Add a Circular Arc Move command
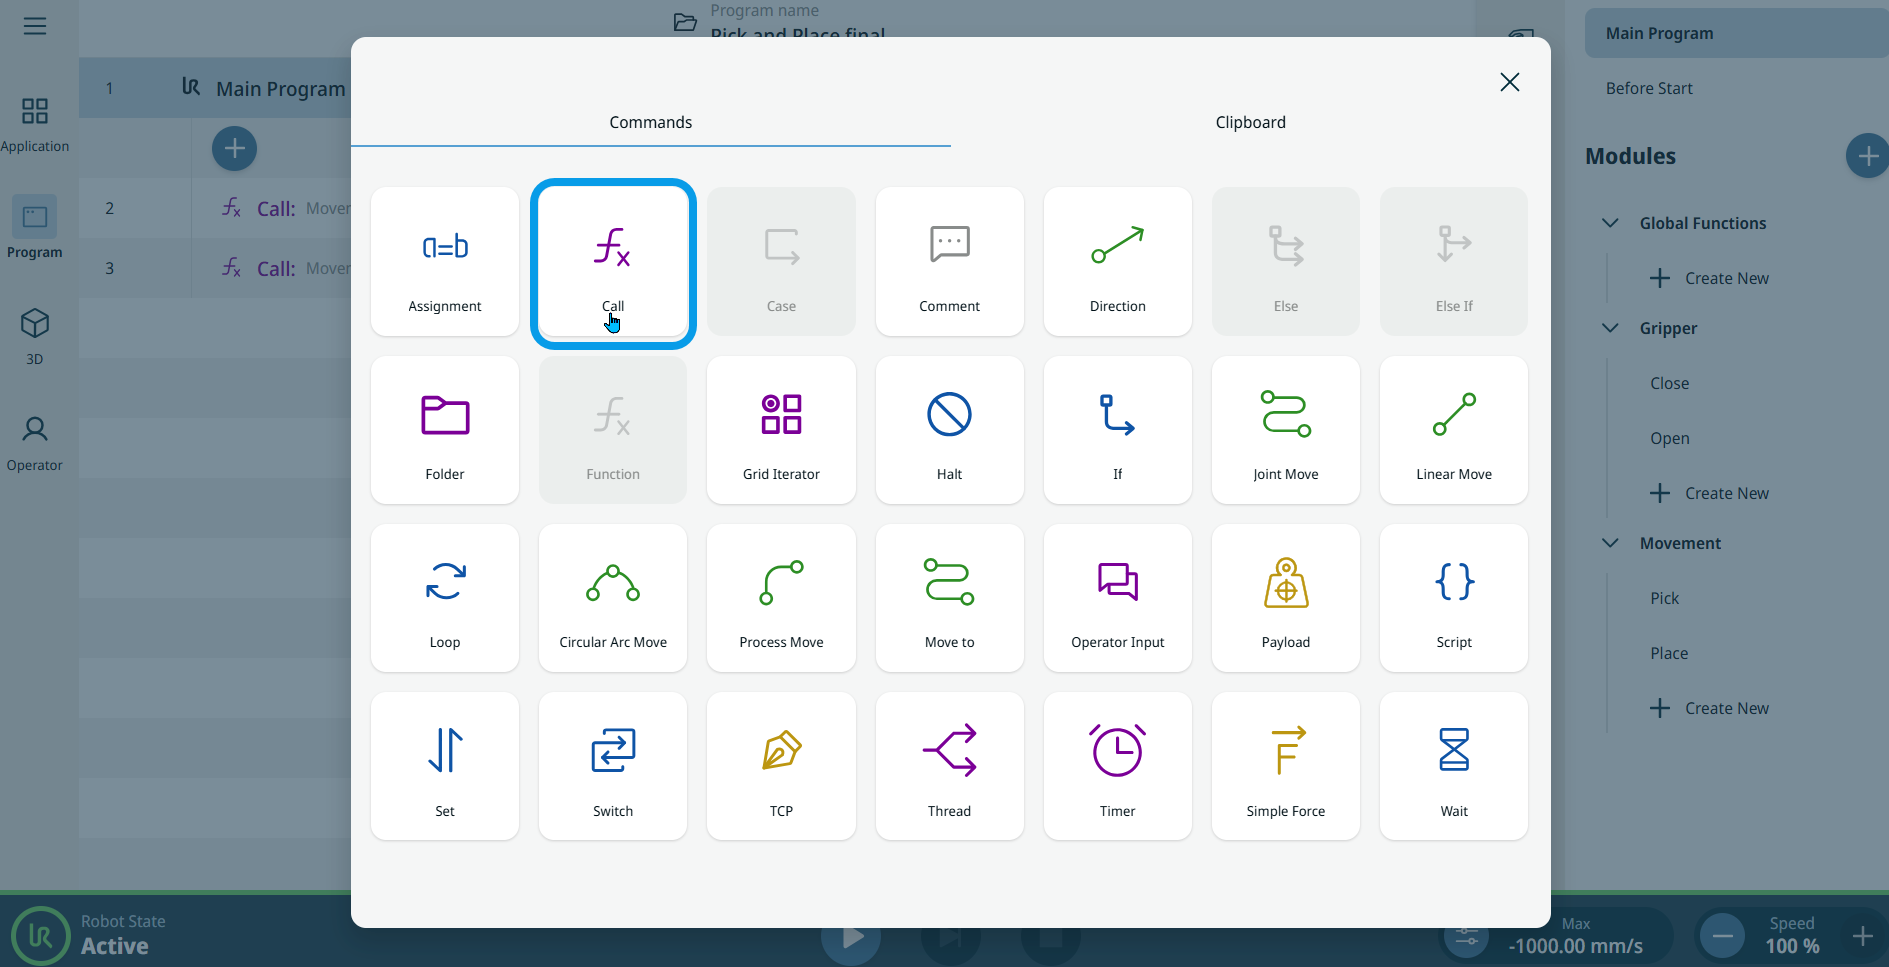Image resolution: width=1889 pixels, height=967 pixels. [613, 598]
